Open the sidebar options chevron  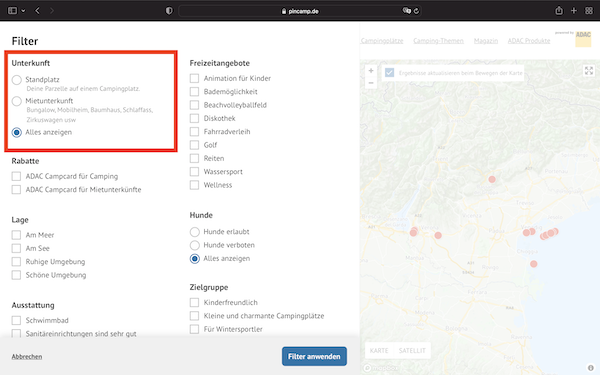coord(23,11)
